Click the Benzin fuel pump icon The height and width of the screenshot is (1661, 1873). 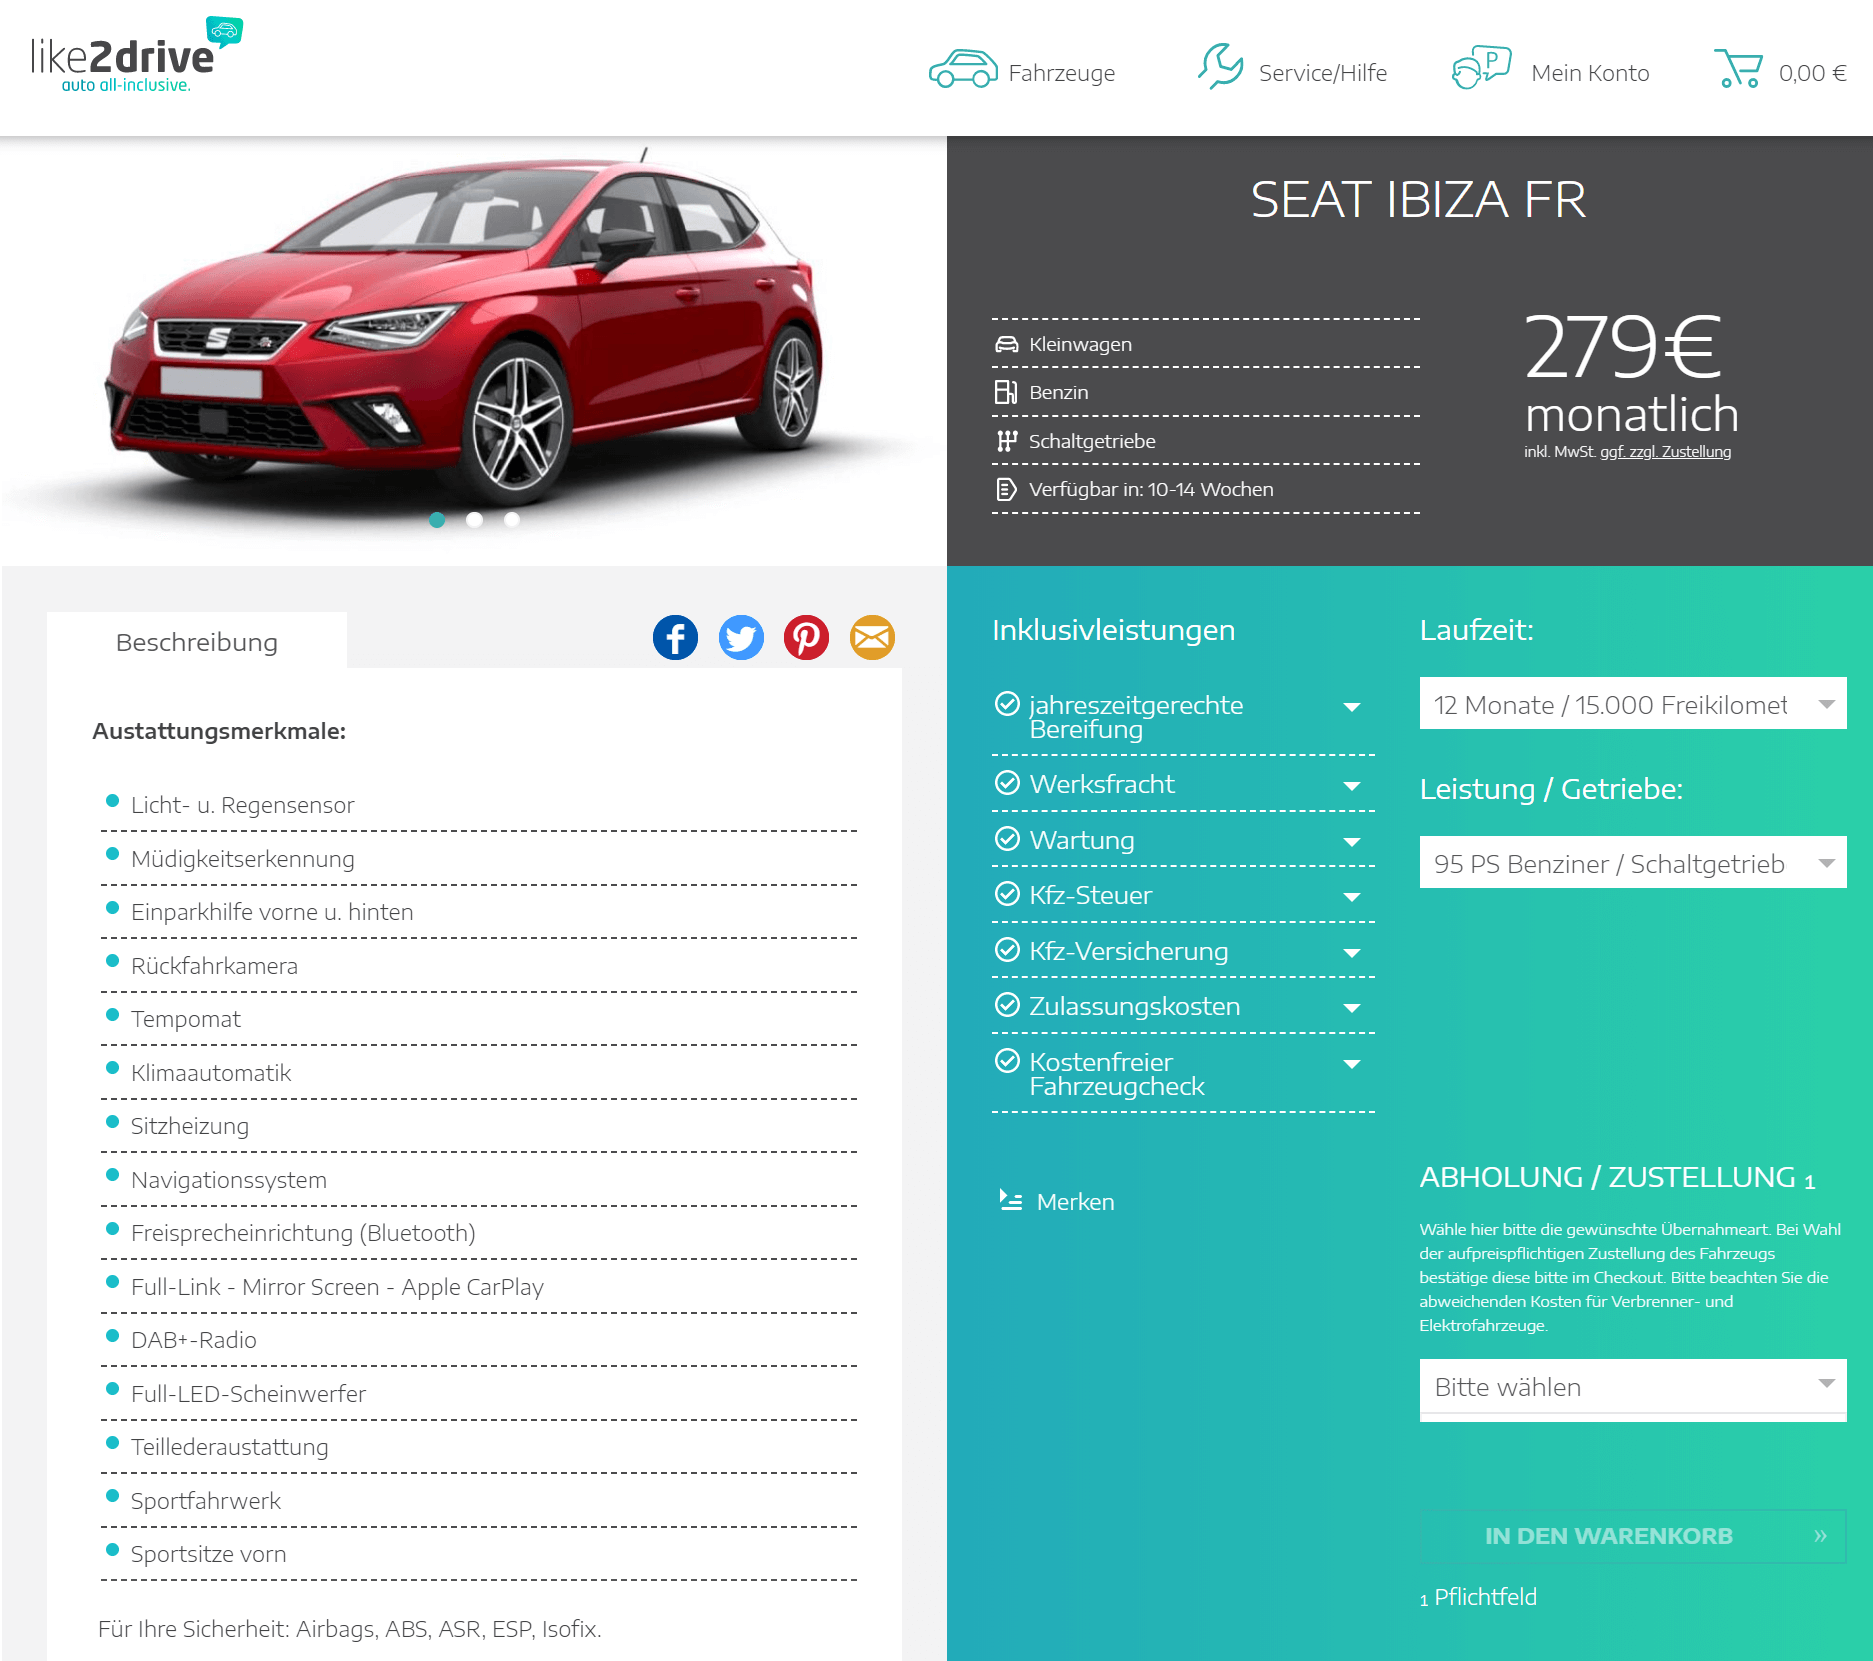coord(1006,392)
